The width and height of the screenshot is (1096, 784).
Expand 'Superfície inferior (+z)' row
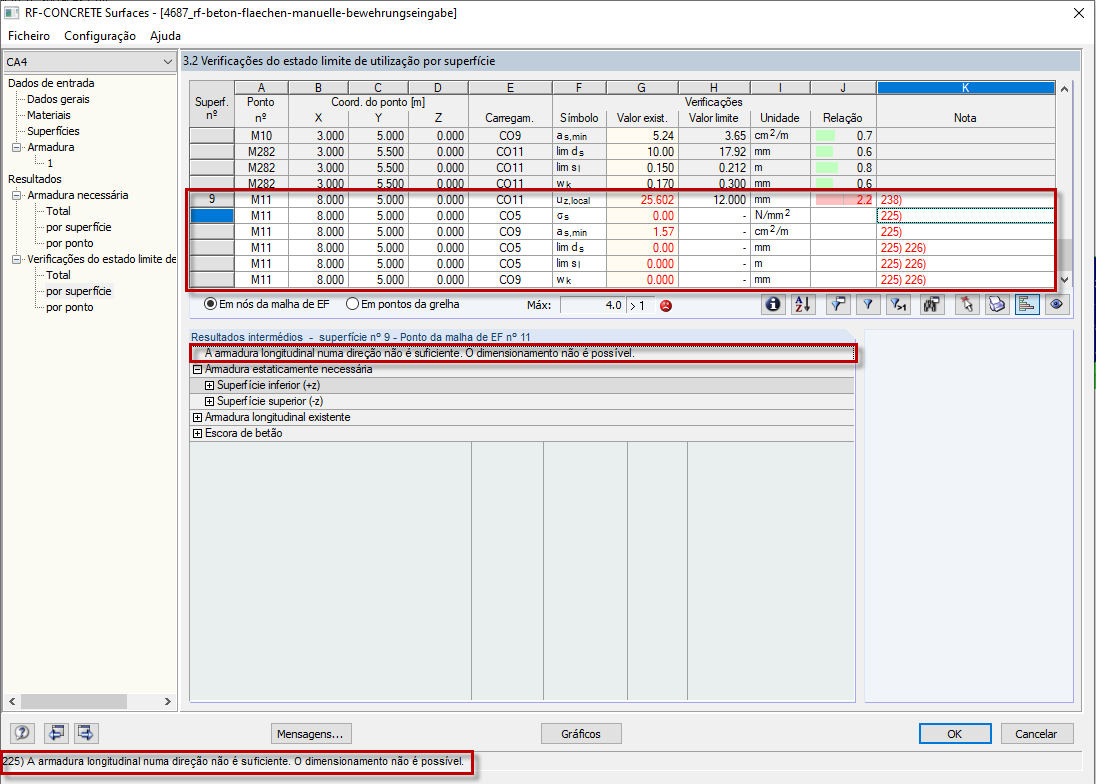pos(209,386)
